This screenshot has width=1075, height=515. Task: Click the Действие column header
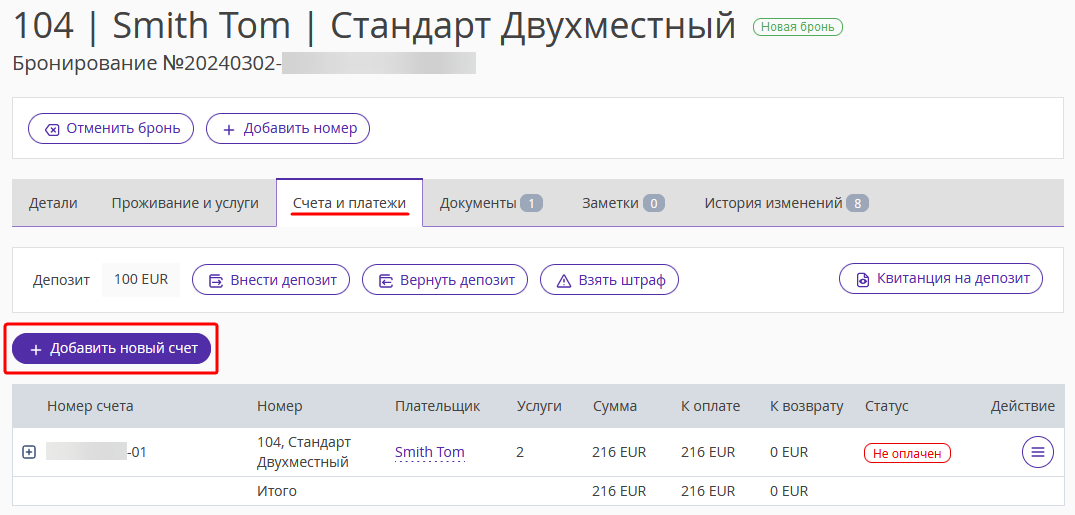coord(1022,406)
